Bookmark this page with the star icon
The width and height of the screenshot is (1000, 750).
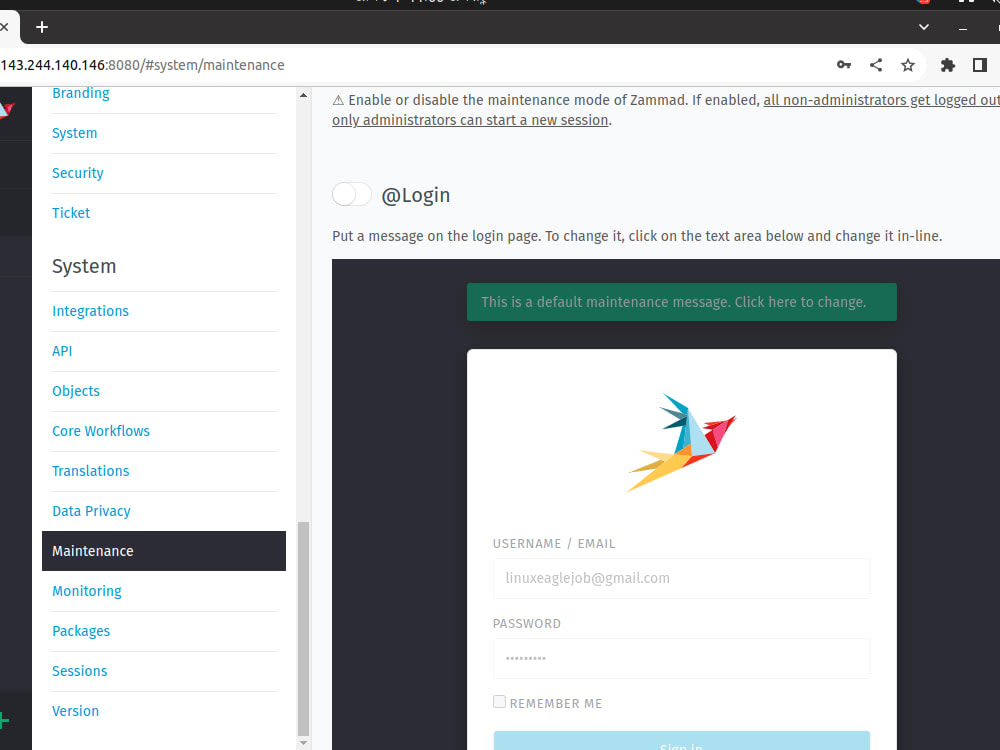point(908,64)
